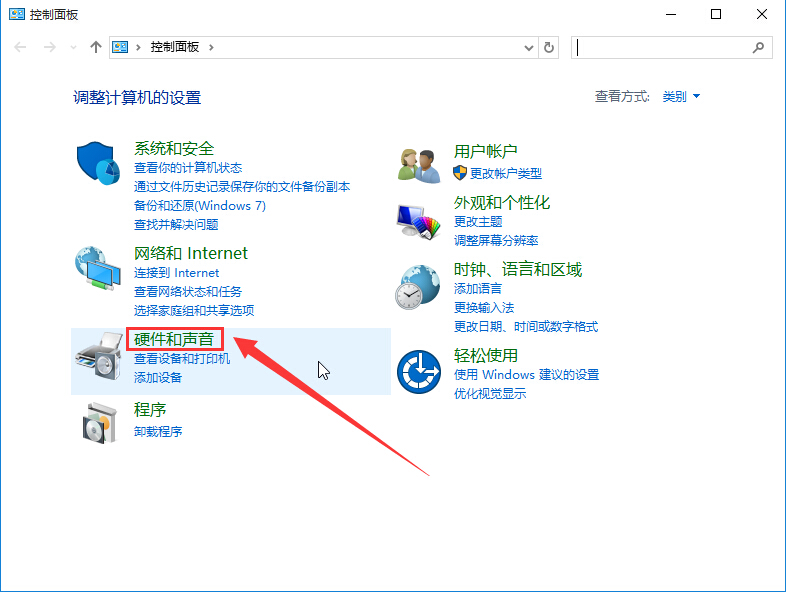Viewport: 786px width, 592px height.
Task: Click in the Control Panel search box
Action: 660,47
